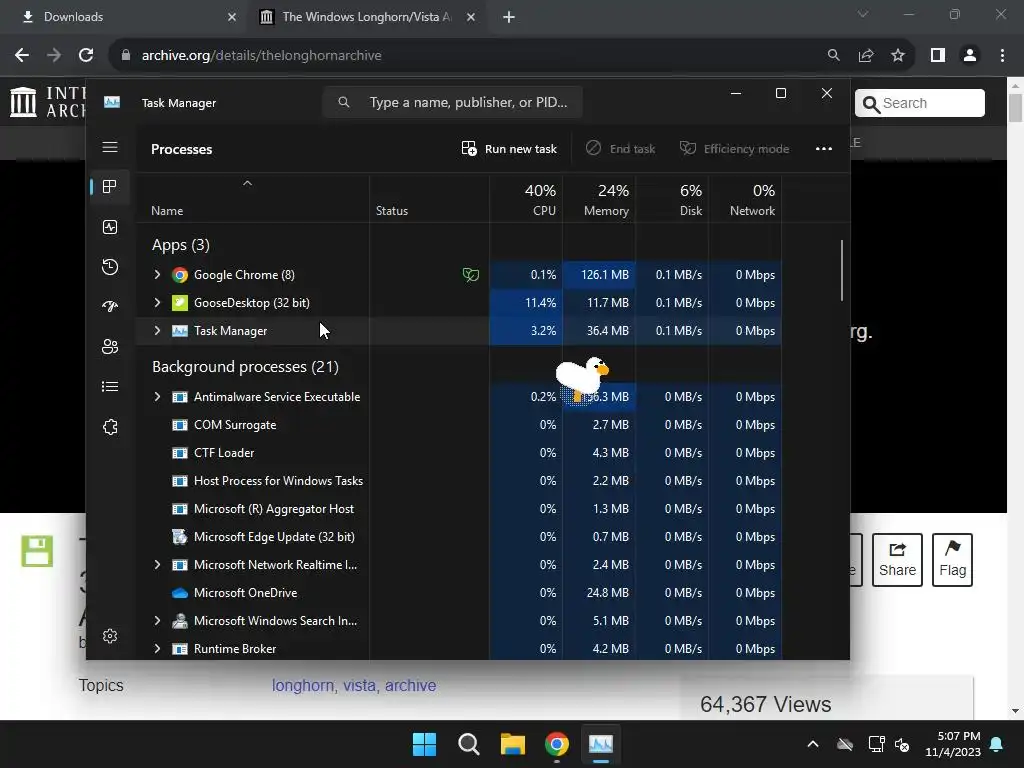Select the COM Surrogate process row
This screenshot has width=1024, height=768.
(458, 425)
